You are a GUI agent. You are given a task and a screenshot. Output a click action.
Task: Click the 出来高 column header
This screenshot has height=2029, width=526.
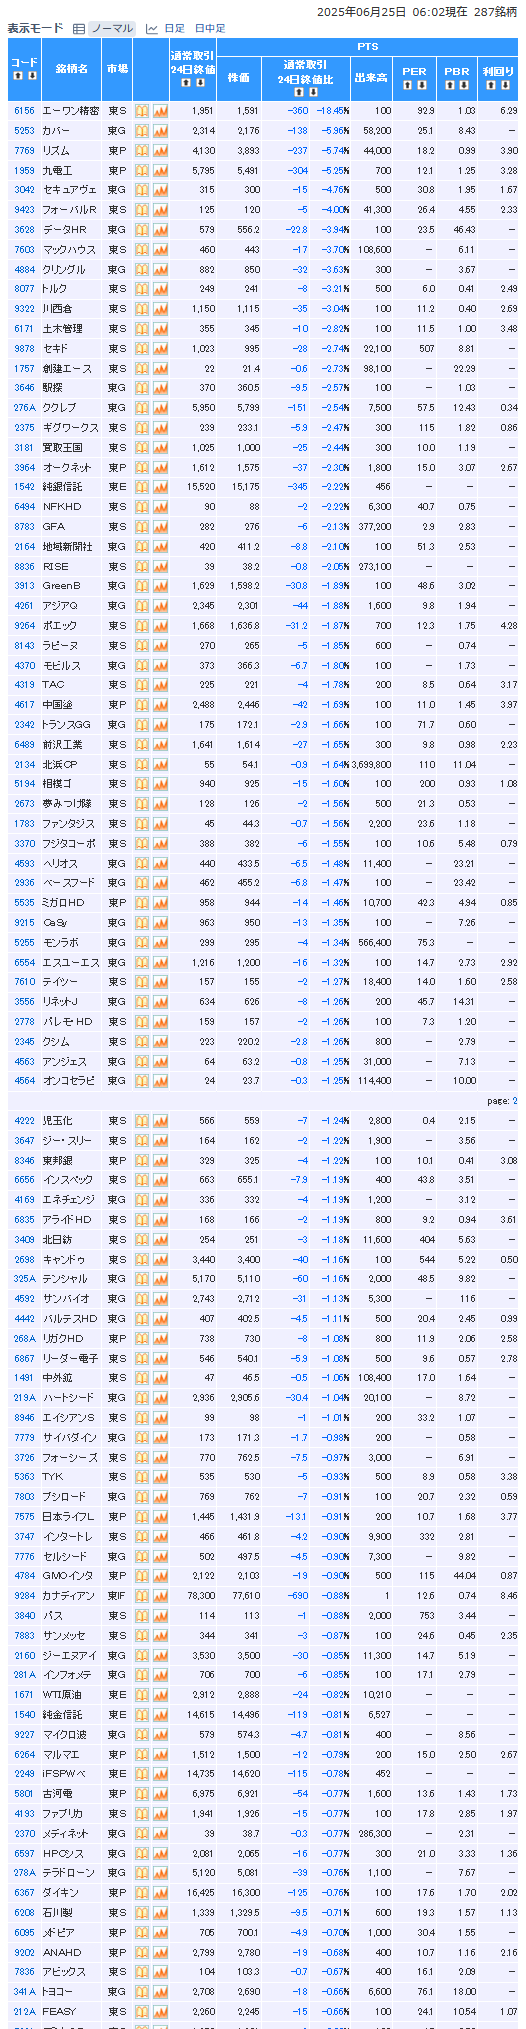[372, 78]
